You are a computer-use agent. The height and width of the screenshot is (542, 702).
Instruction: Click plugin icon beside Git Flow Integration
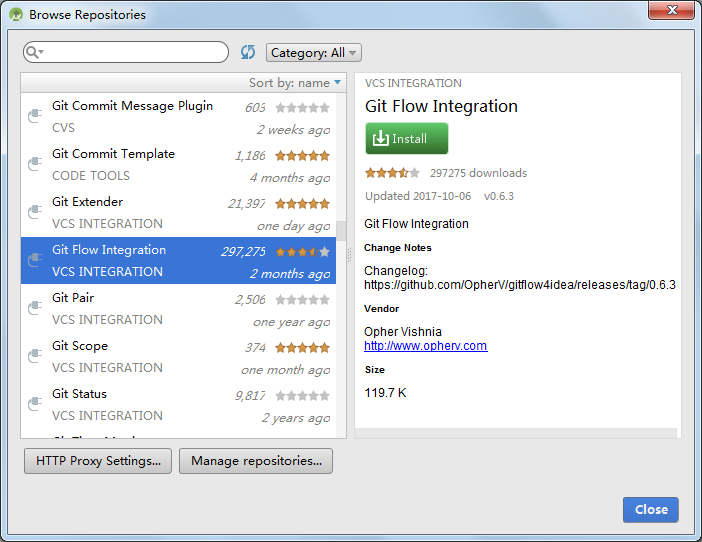click(35, 260)
